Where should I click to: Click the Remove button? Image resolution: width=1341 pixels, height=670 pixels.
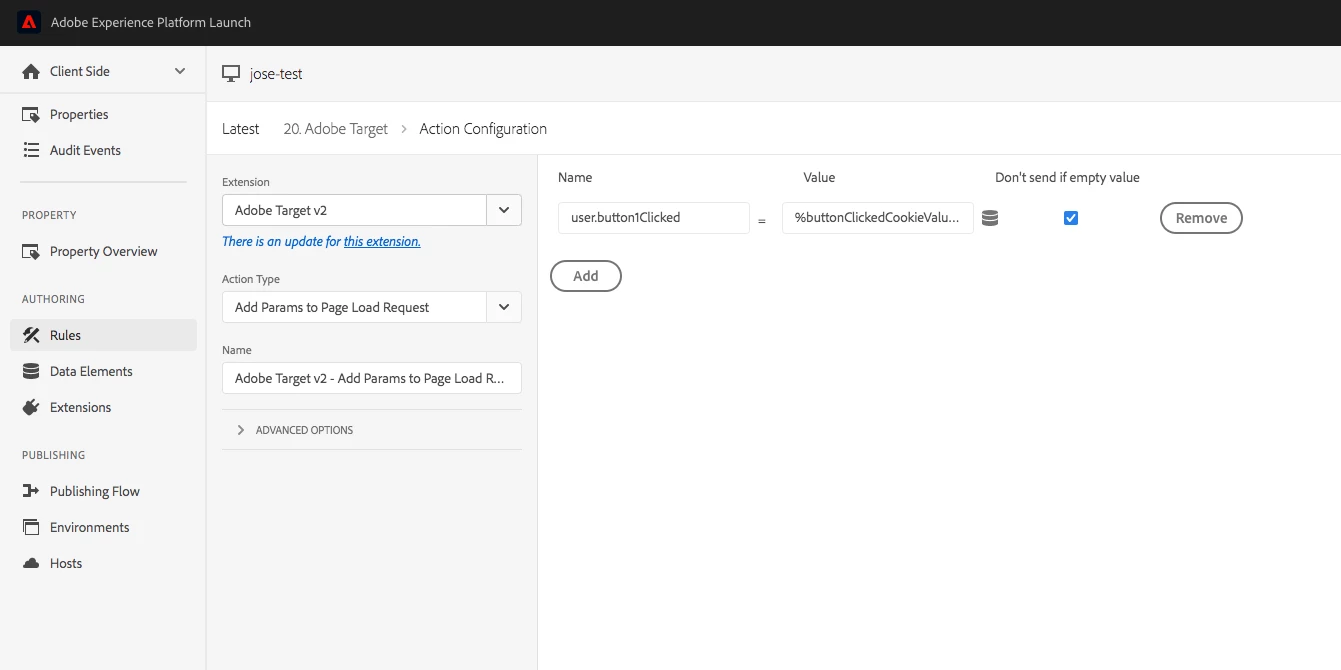1201,218
